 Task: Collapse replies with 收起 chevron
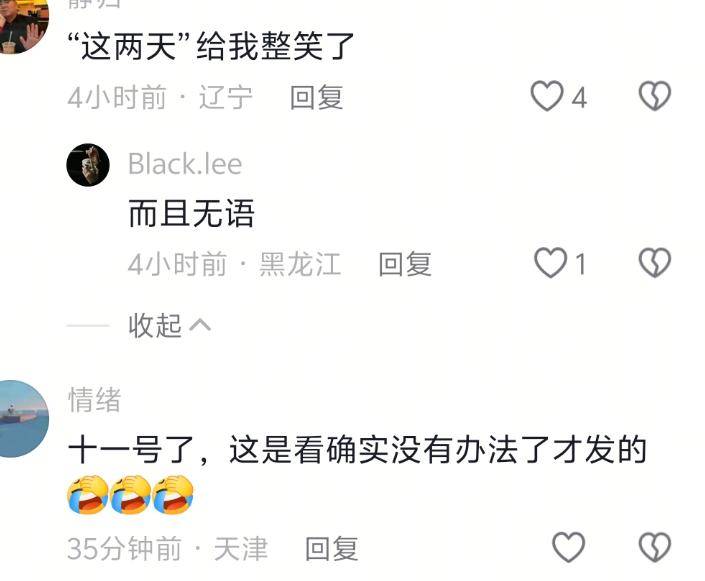[x=169, y=325]
